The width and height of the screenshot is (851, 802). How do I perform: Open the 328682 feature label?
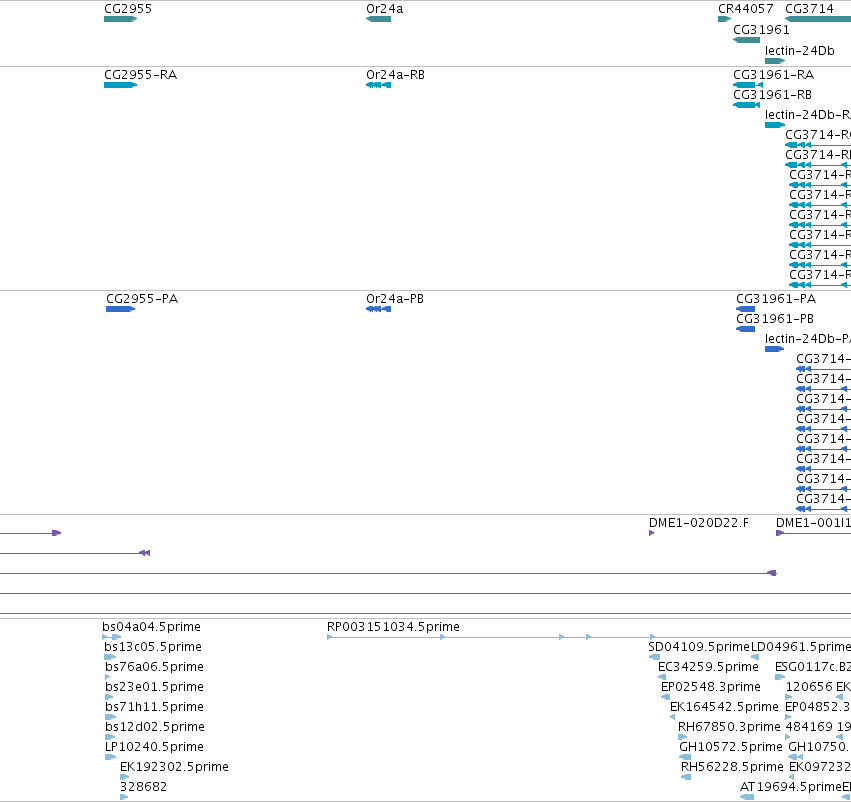click(143, 787)
